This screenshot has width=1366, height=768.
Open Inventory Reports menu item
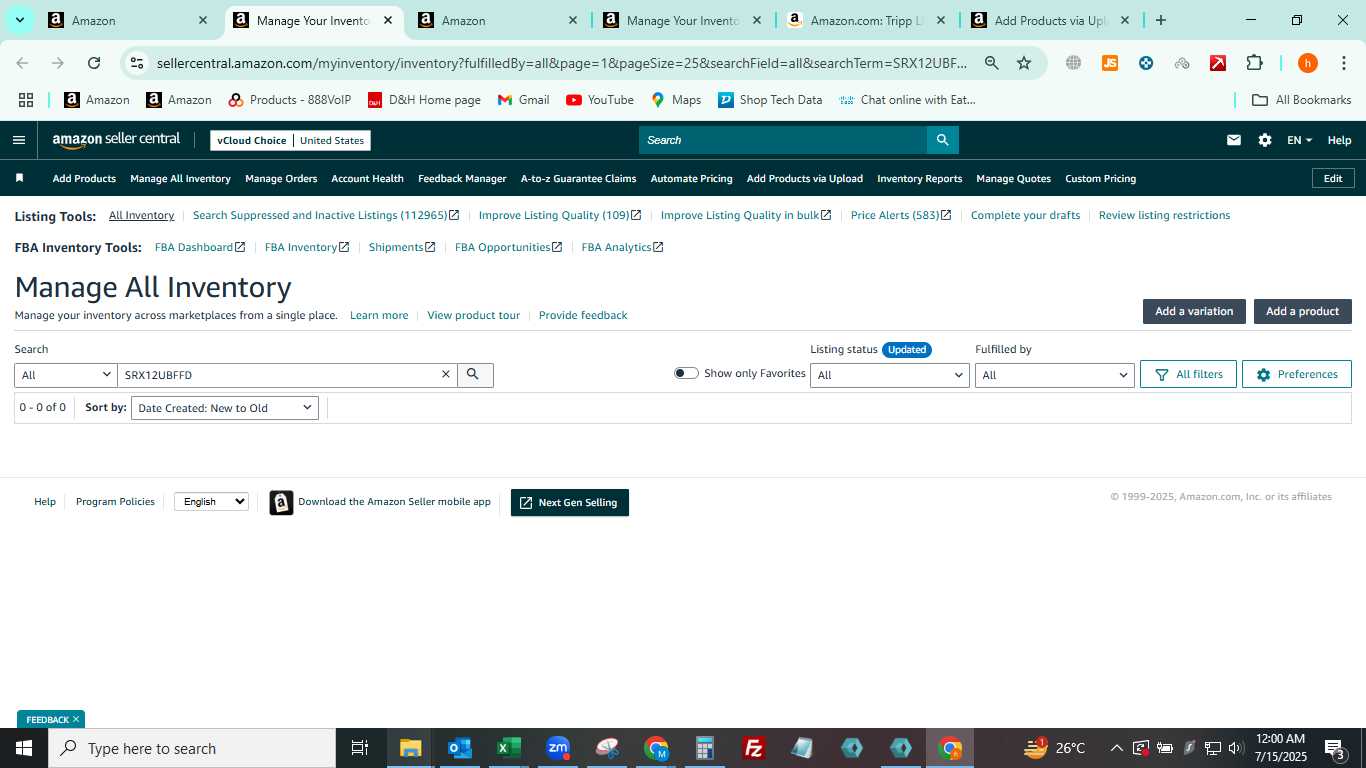pos(919,178)
